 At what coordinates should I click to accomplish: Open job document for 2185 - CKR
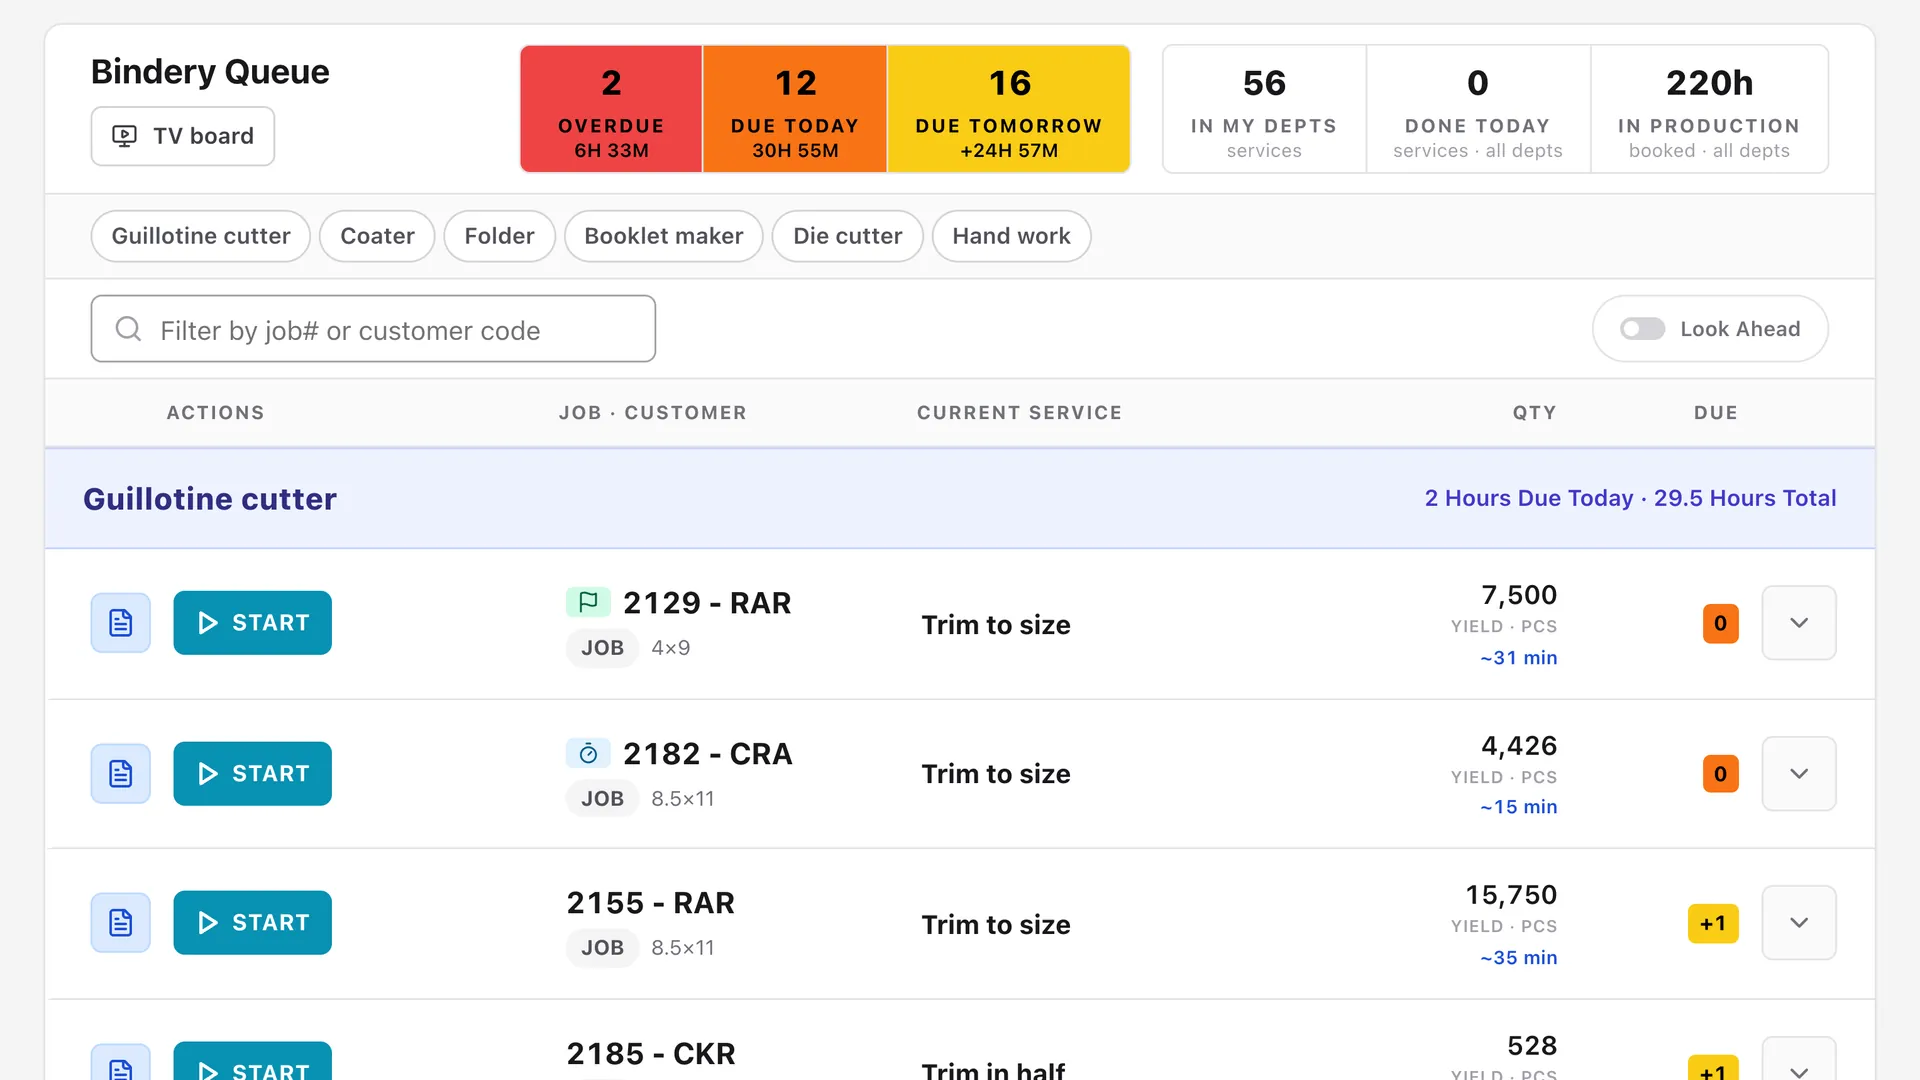[121, 1062]
